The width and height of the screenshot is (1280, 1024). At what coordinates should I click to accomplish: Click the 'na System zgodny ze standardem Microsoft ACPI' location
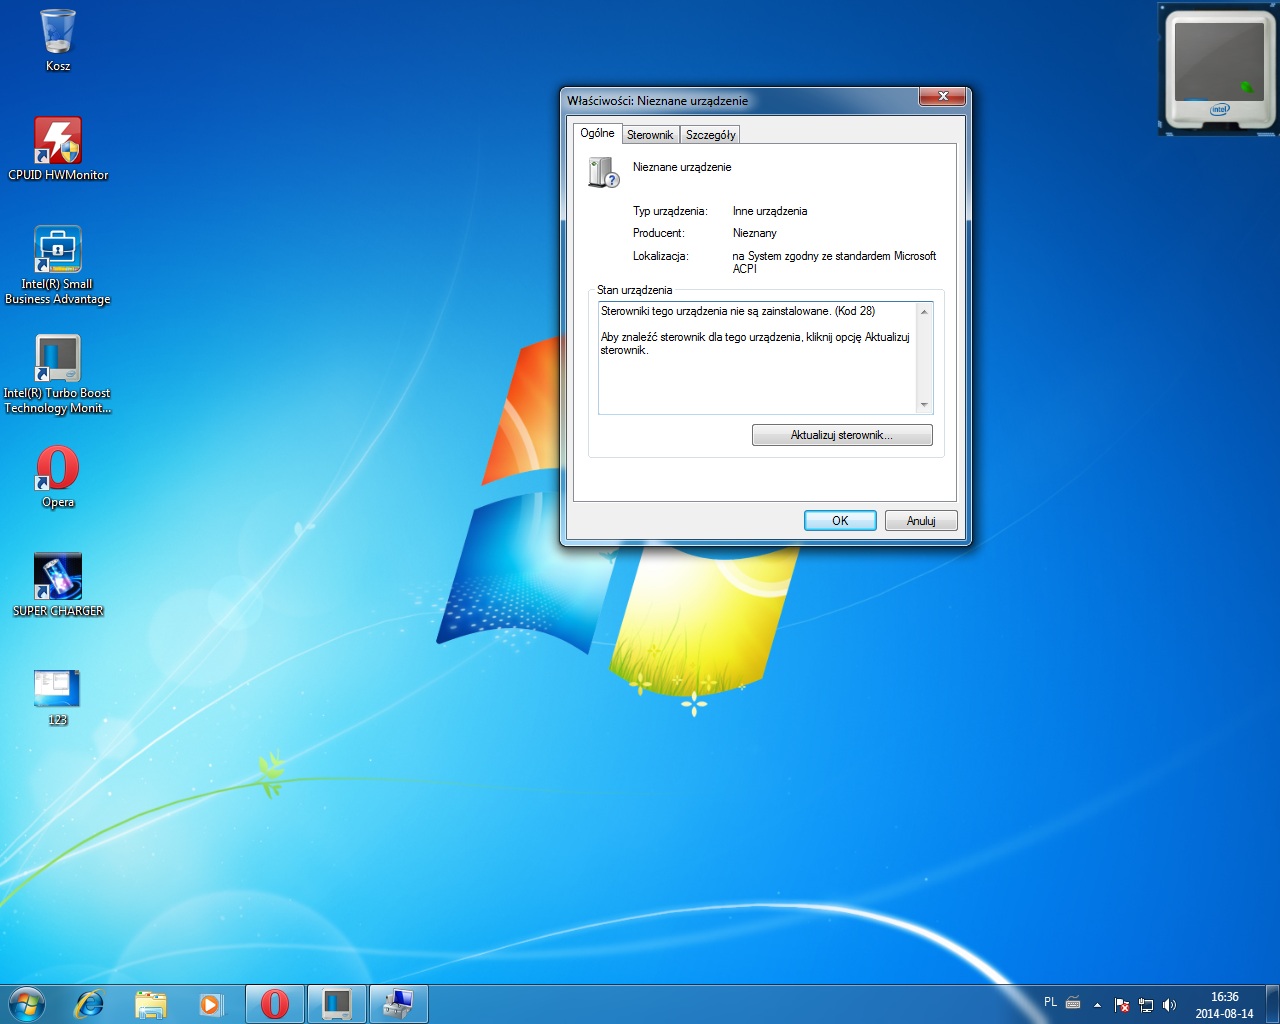[834, 262]
